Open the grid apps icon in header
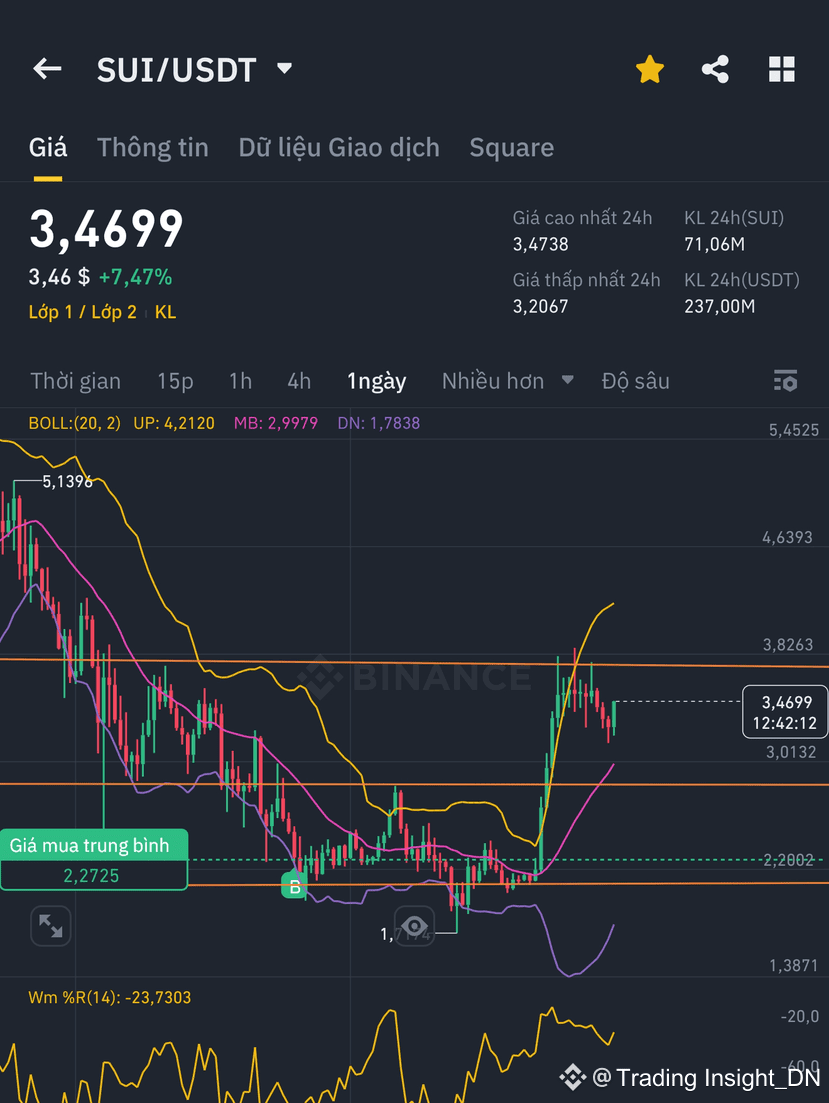The image size is (829, 1103). point(781,69)
